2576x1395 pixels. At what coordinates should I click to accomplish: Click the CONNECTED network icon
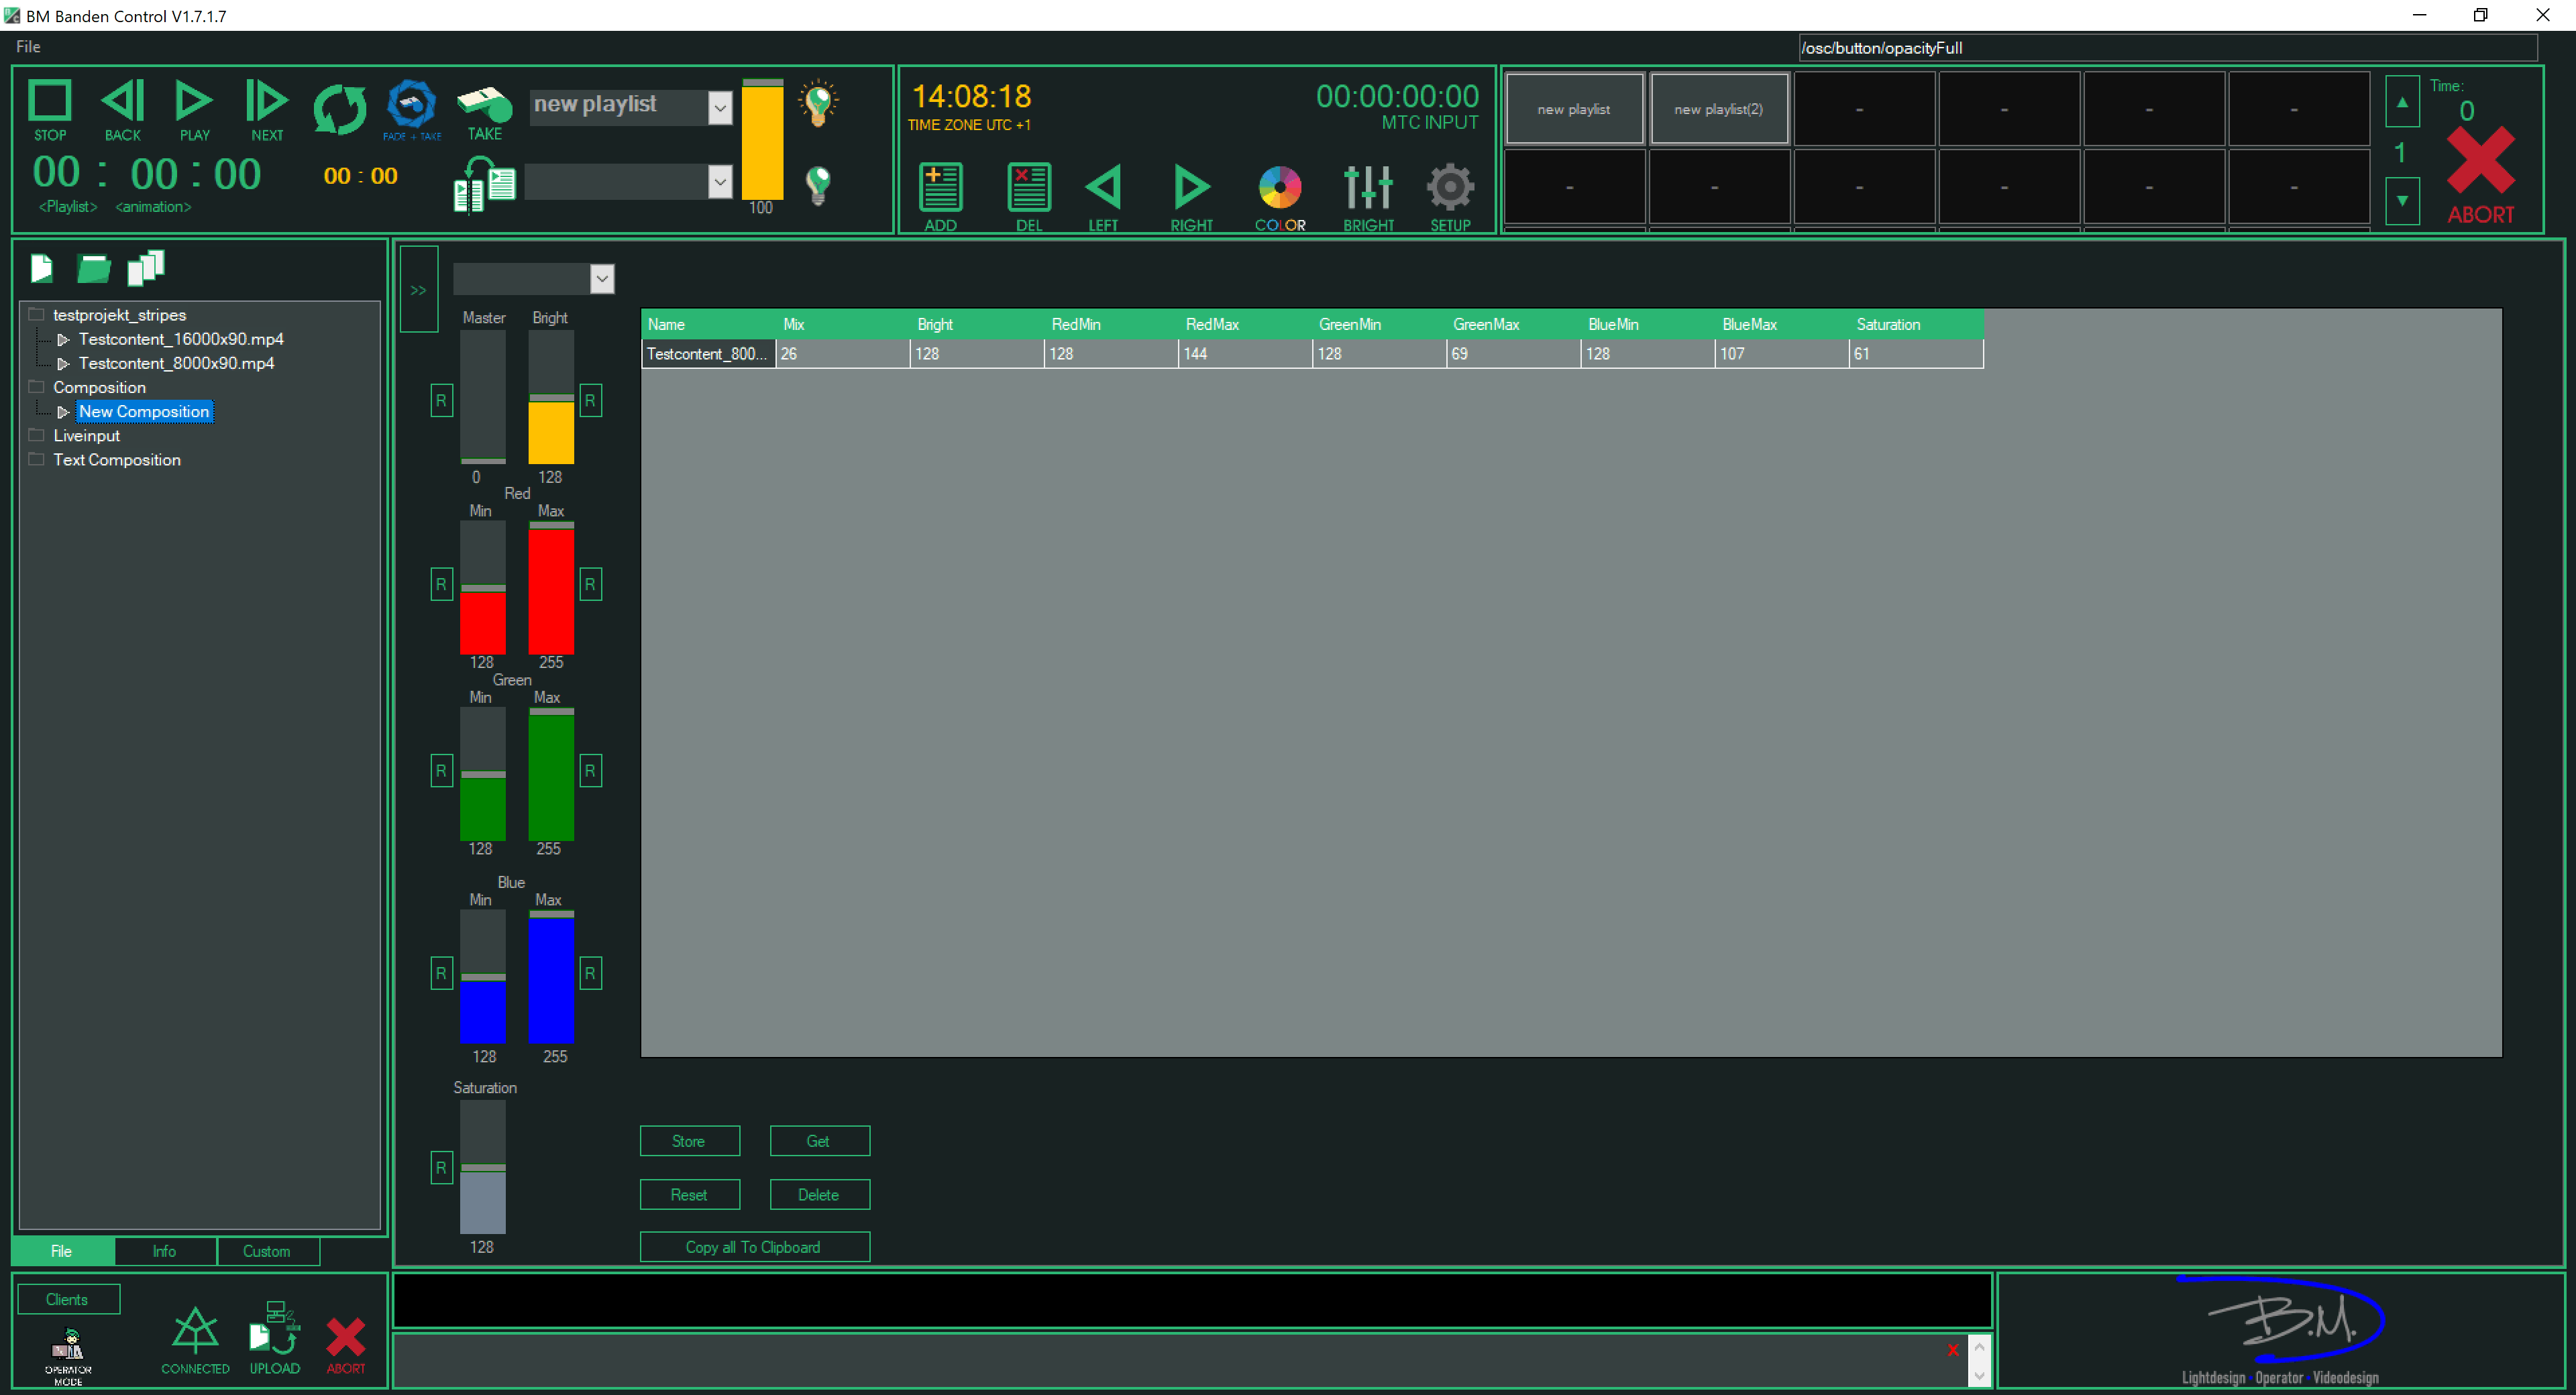tap(195, 1331)
